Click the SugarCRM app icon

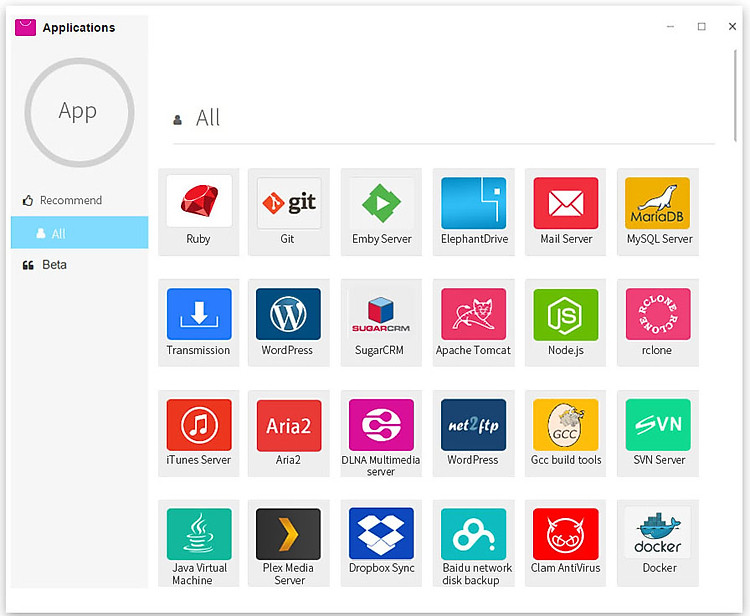381,315
